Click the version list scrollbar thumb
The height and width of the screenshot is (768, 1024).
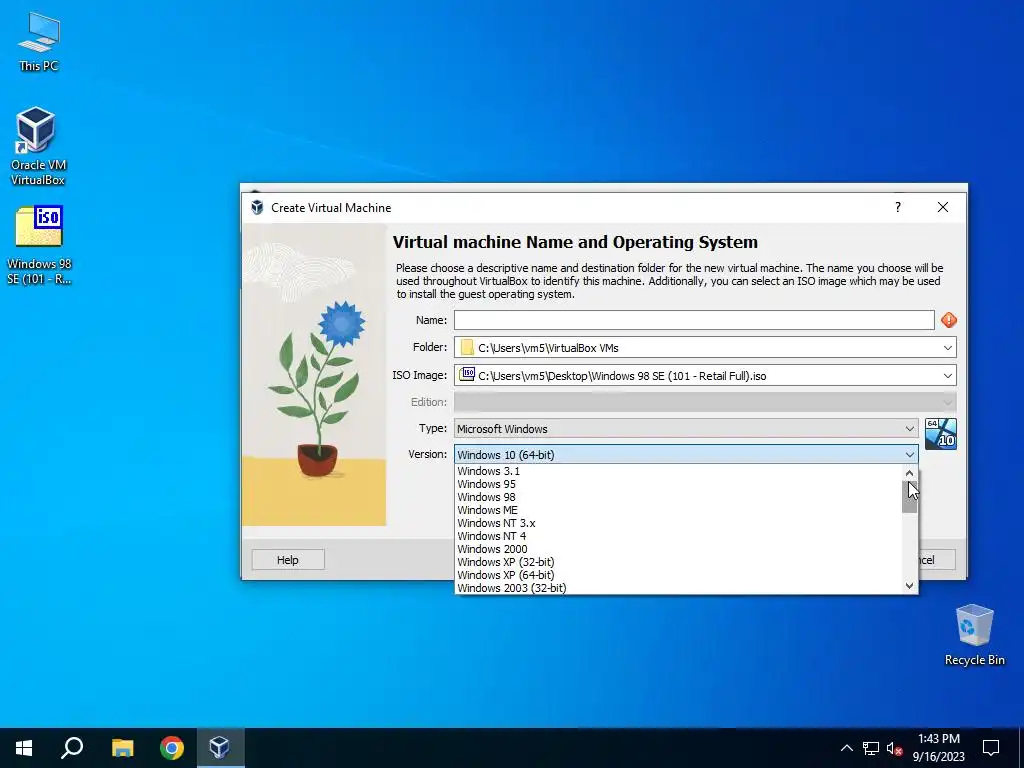(x=909, y=497)
